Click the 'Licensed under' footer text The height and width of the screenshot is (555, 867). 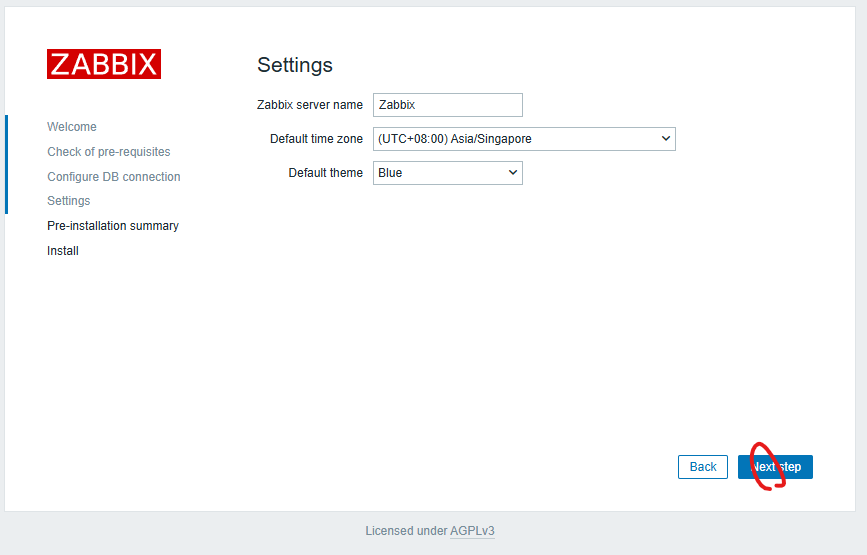click(406, 531)
